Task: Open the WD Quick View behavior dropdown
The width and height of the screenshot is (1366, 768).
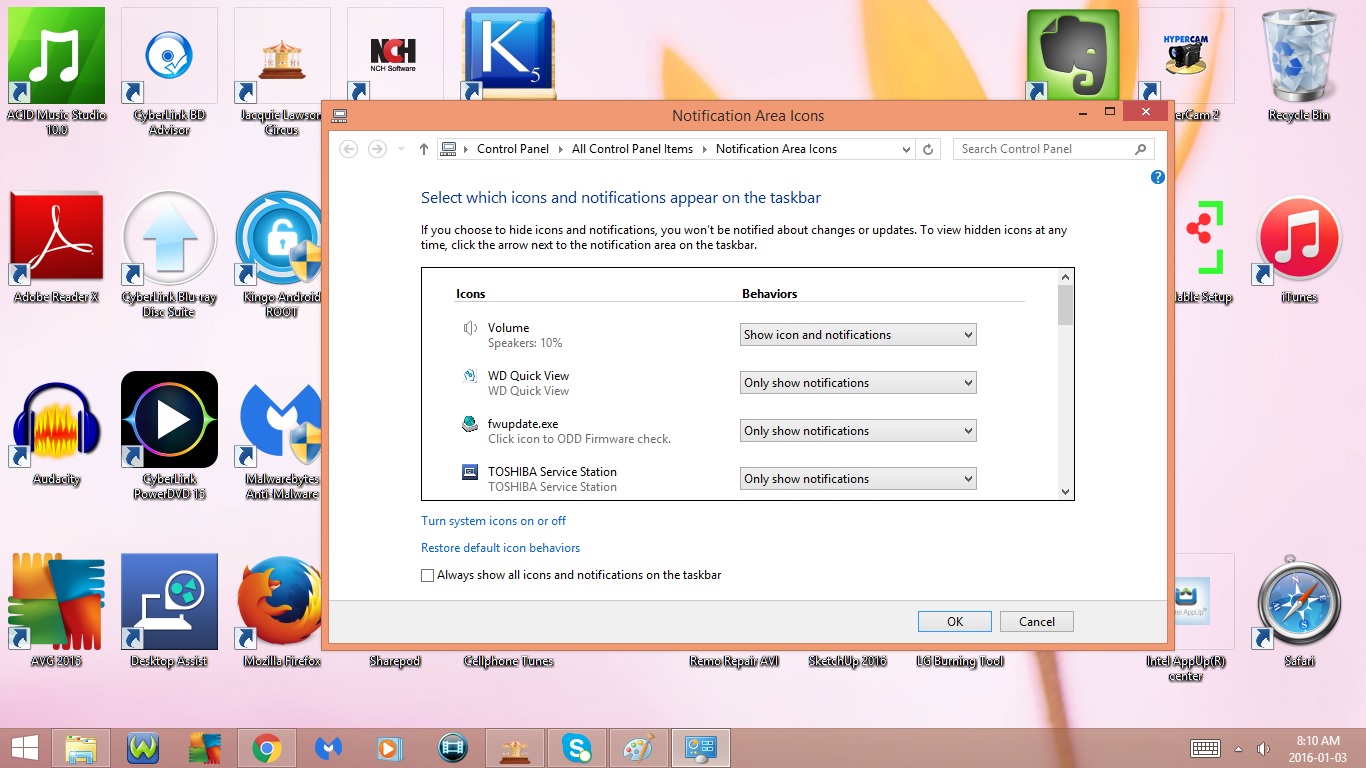Action: tap(858, 383)
